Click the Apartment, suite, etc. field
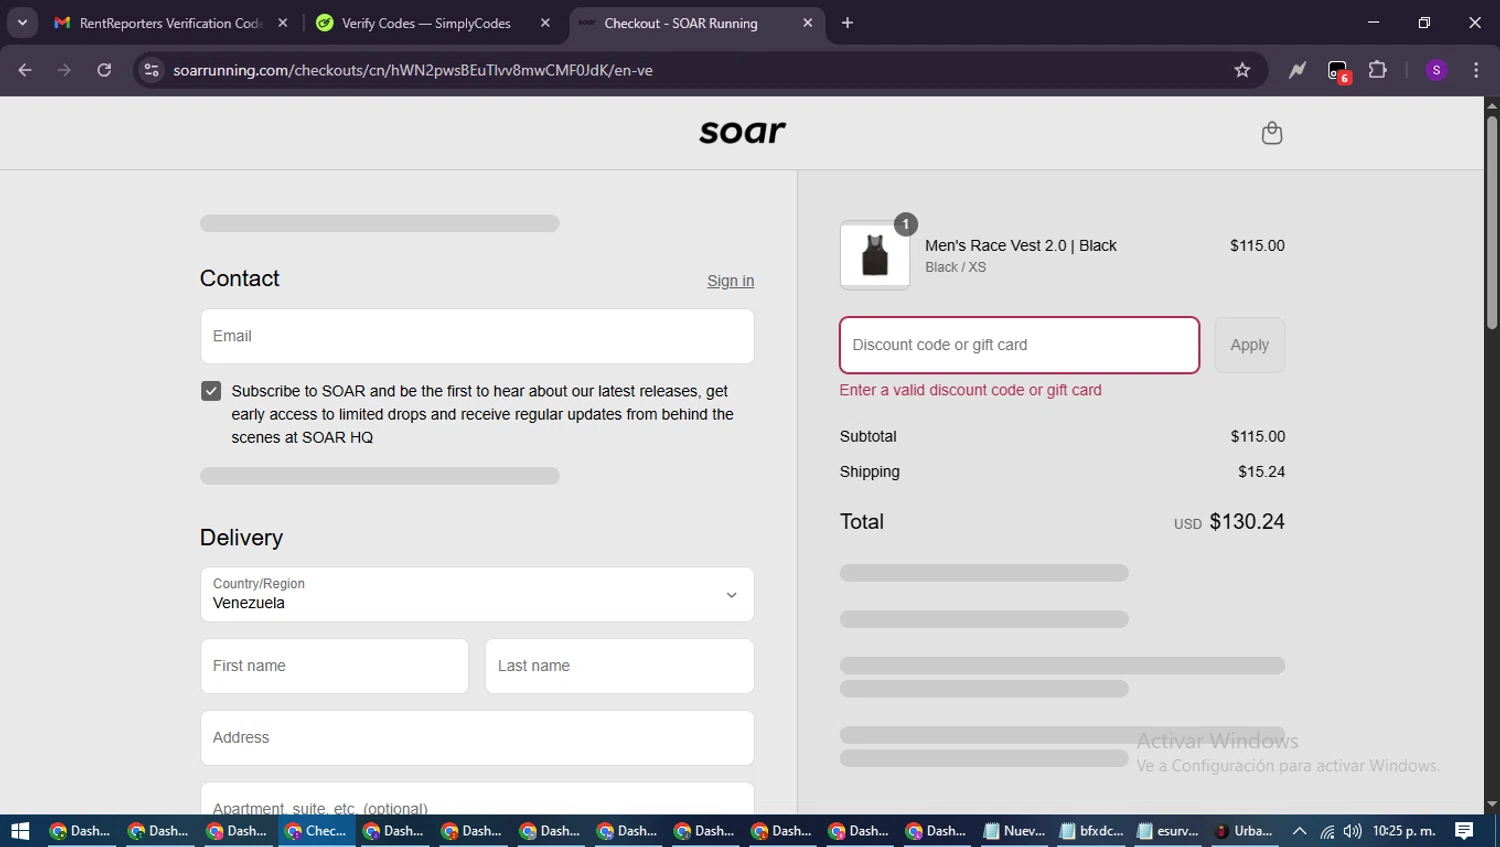 [477, 800]
